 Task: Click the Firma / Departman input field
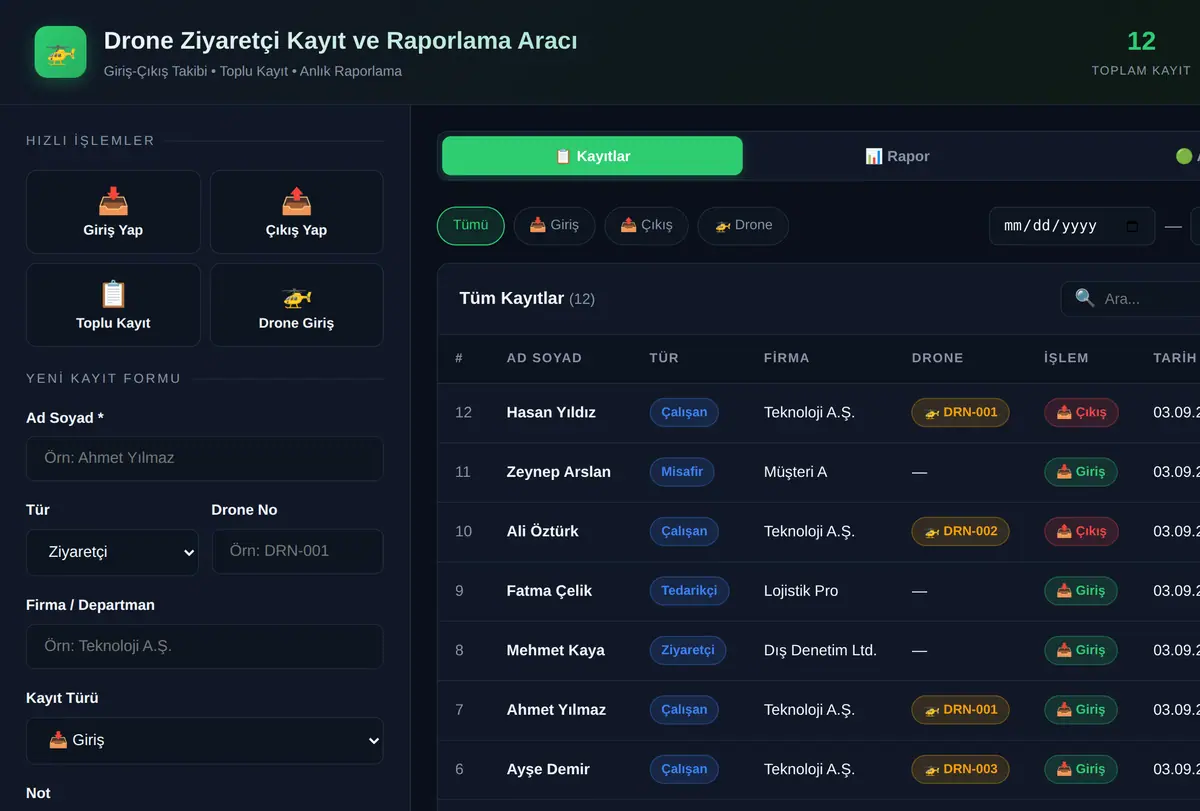tap(205, 646)
